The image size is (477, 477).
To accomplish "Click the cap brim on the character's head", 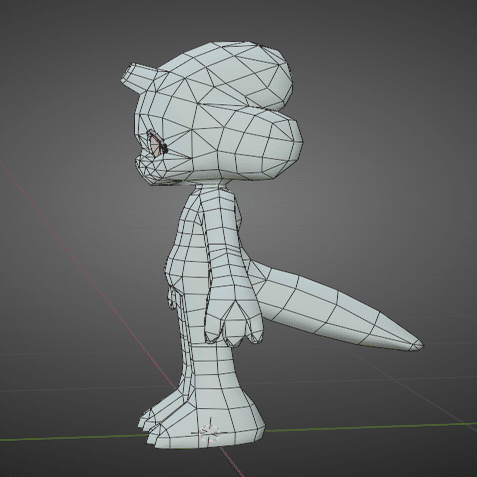I will 138,77.
